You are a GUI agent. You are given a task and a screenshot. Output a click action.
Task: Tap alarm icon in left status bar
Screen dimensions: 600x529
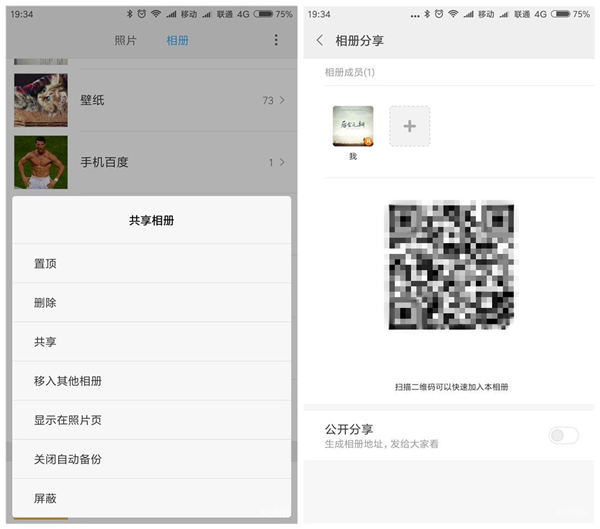[x=142, y=14]
